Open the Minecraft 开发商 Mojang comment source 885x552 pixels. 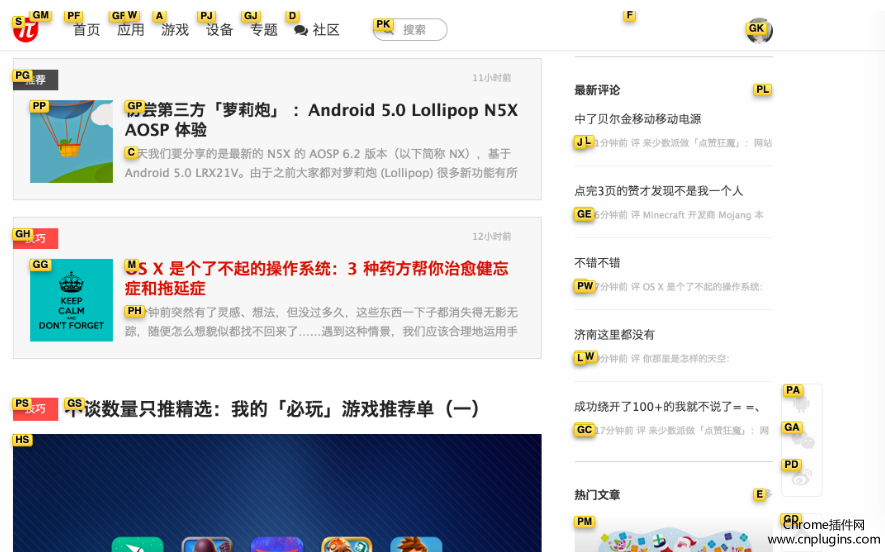click(669, 215)
